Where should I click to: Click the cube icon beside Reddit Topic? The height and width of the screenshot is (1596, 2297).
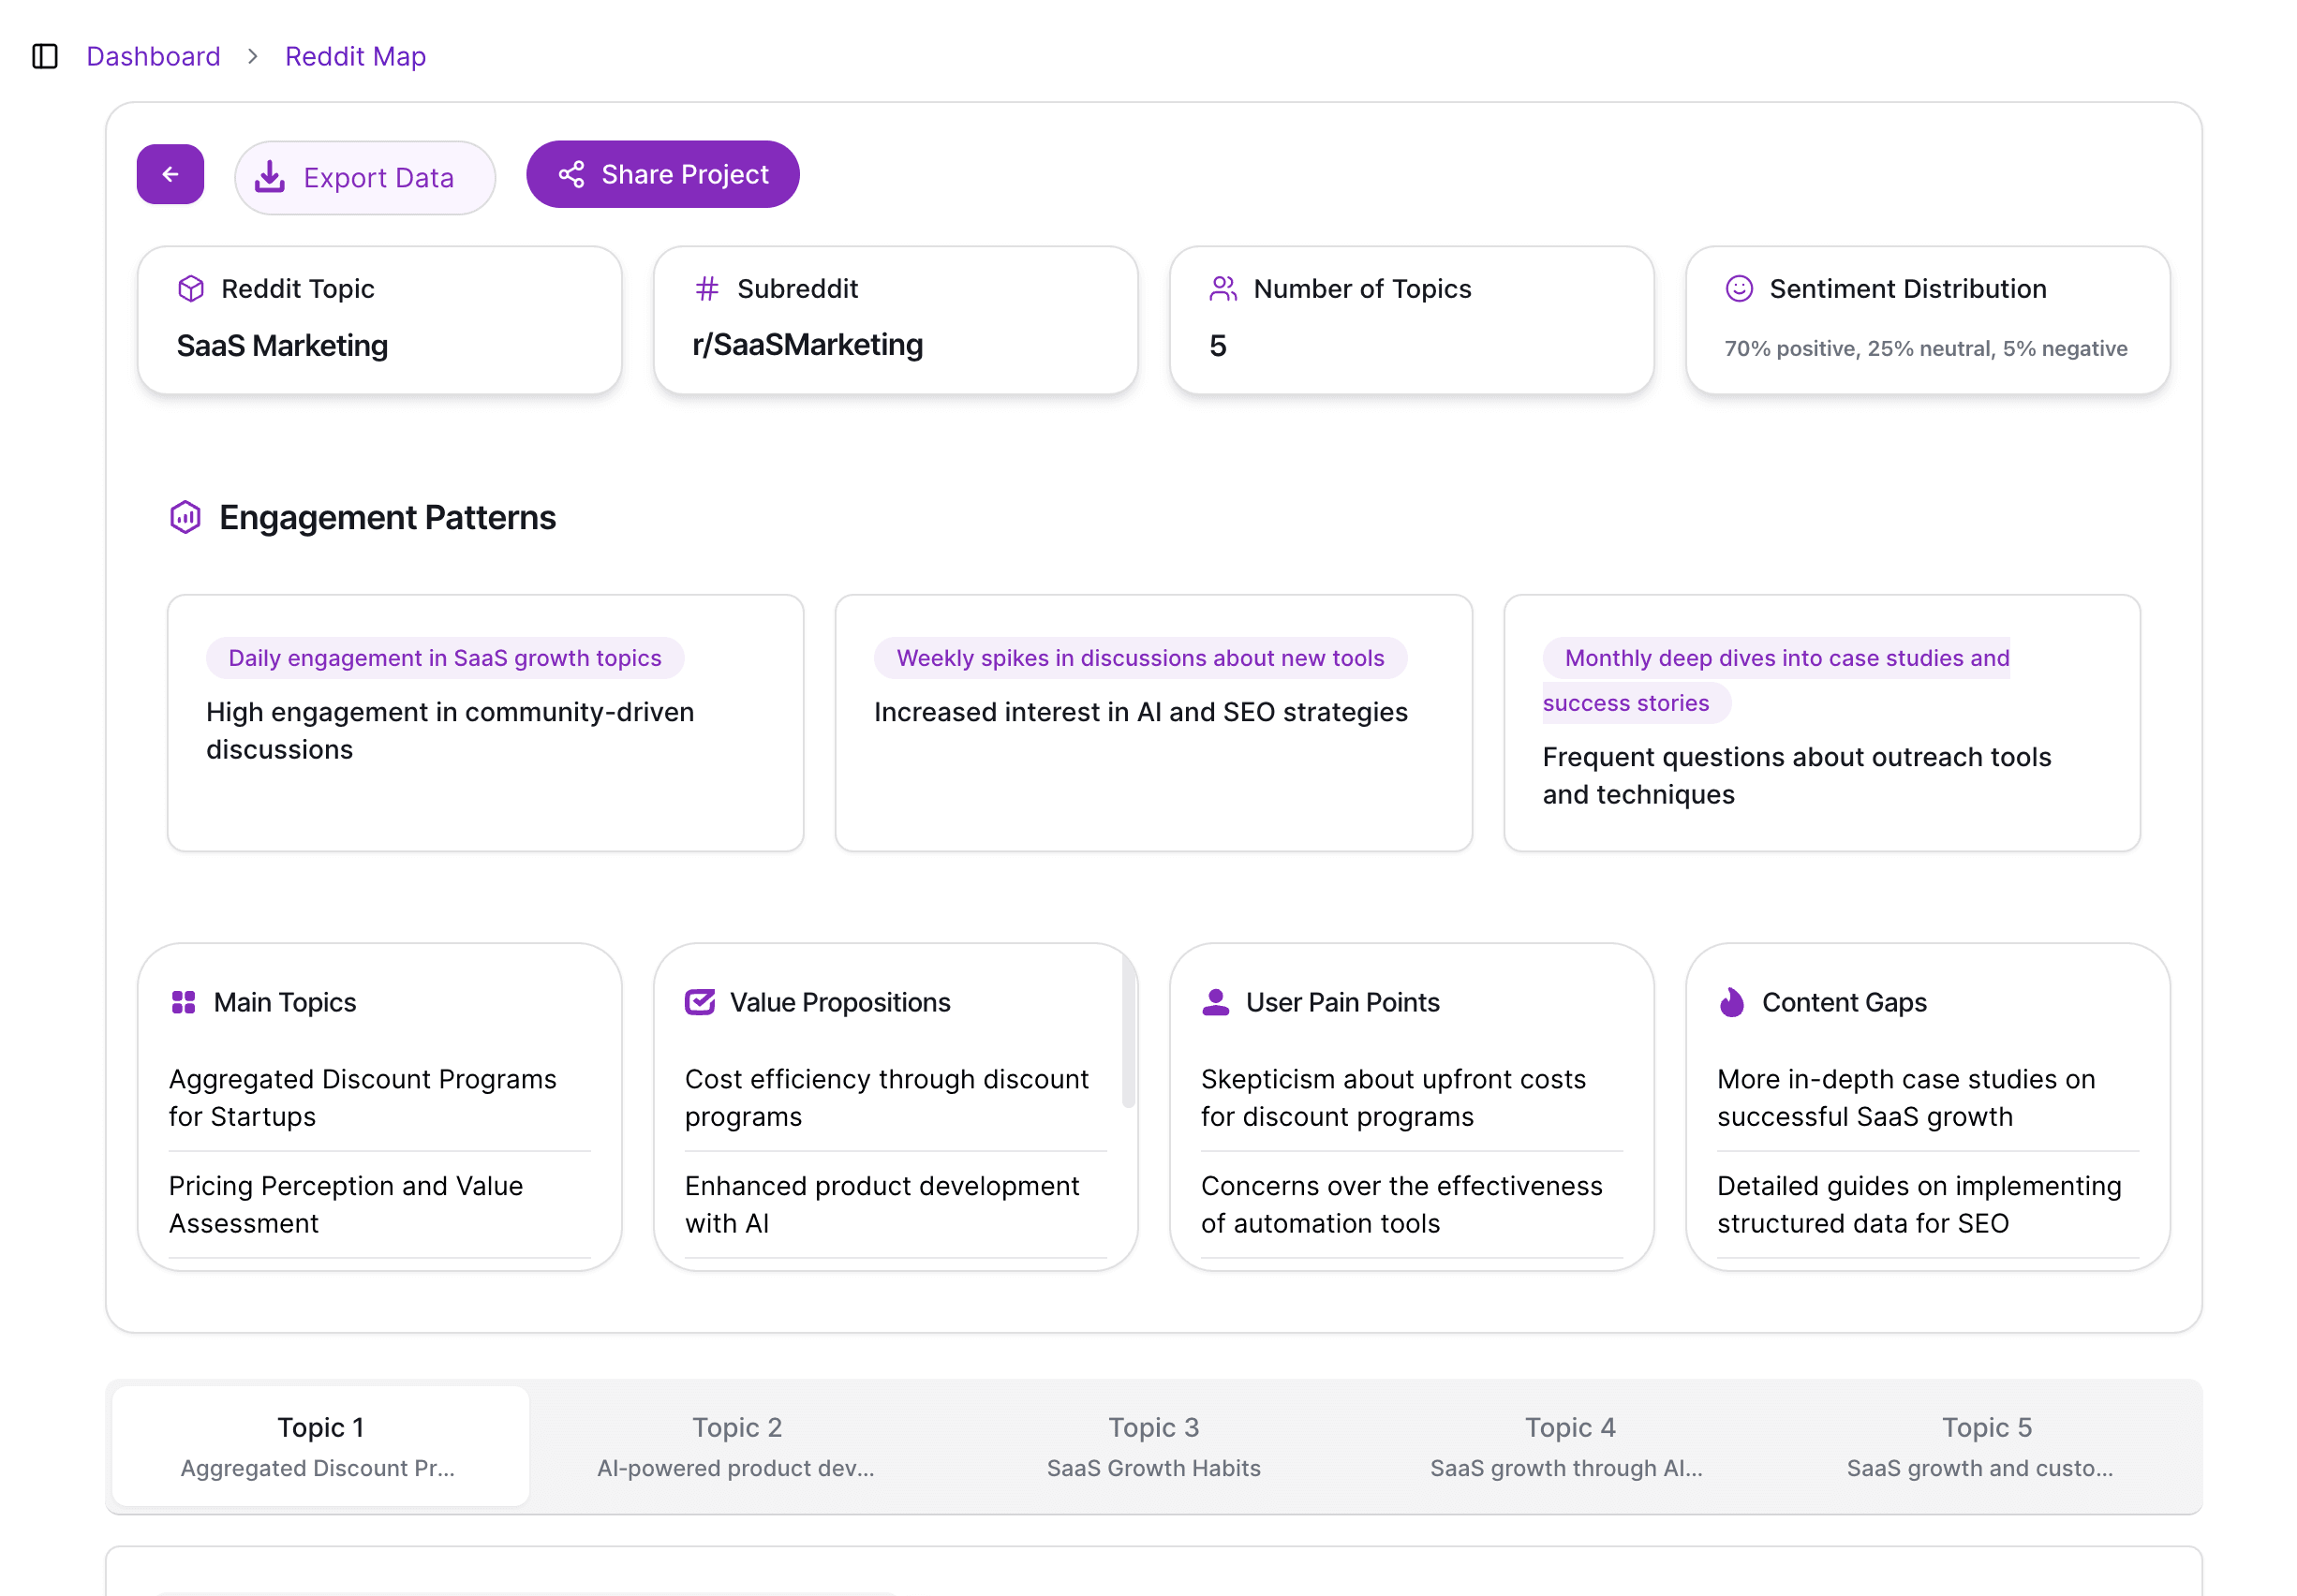pyautogui.click(x=190, y=289)
